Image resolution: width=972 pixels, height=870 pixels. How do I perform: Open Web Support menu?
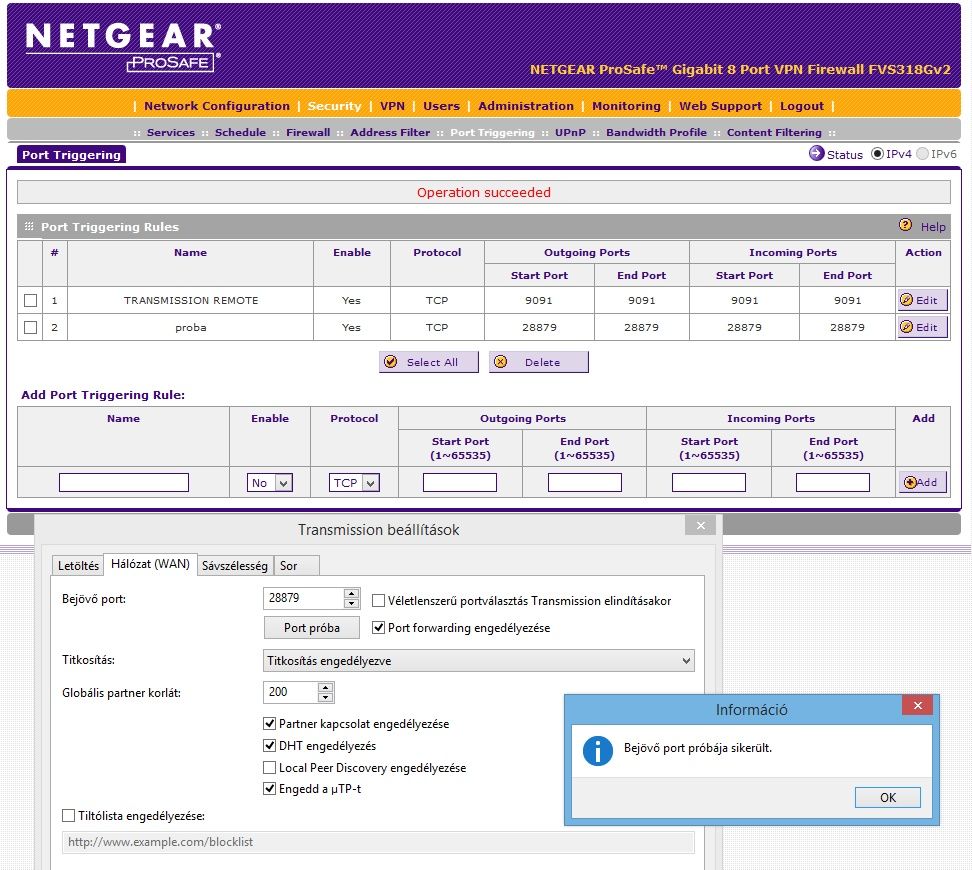720,105
